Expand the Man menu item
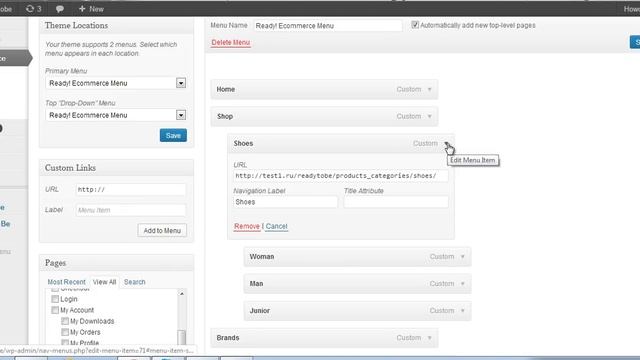Viewport: 640px width, 360px height. pos(462,284)
